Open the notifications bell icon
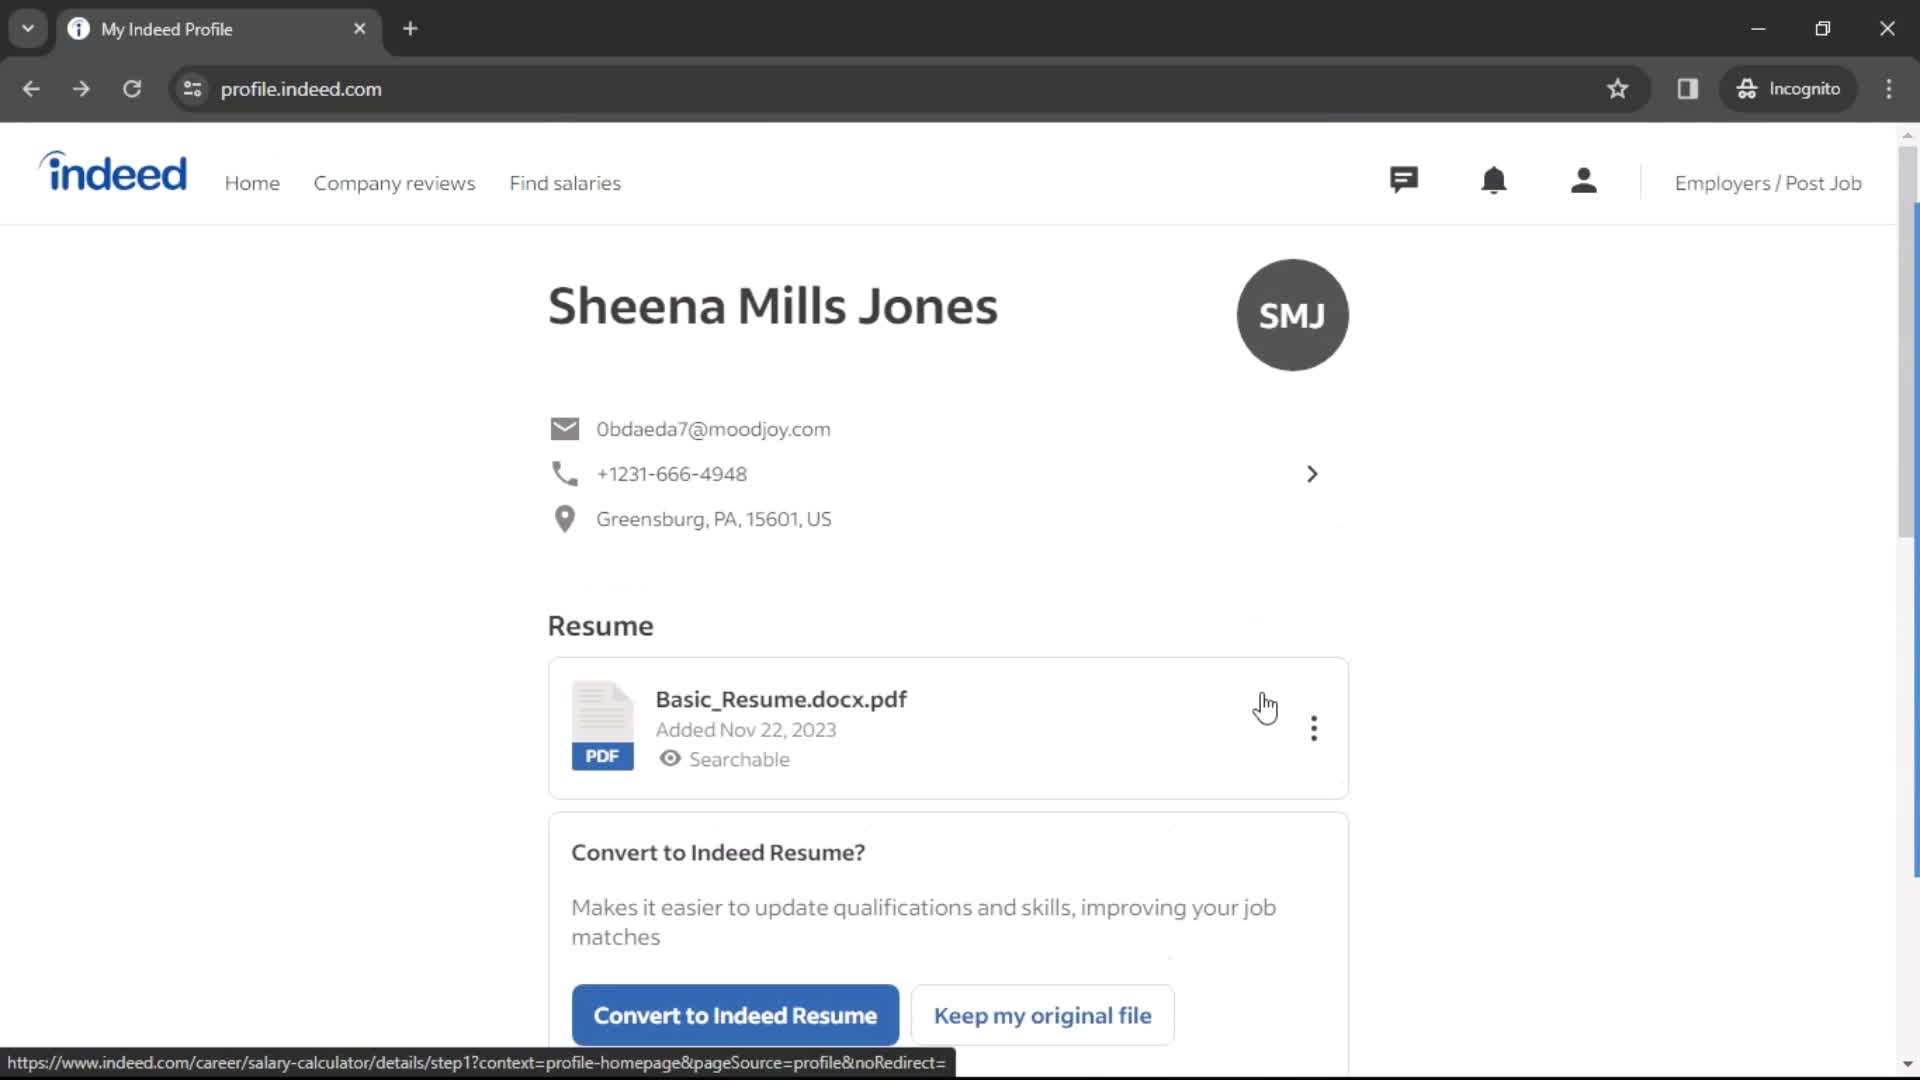This screenshot has width=1920, height=1080. [1494, 182]
